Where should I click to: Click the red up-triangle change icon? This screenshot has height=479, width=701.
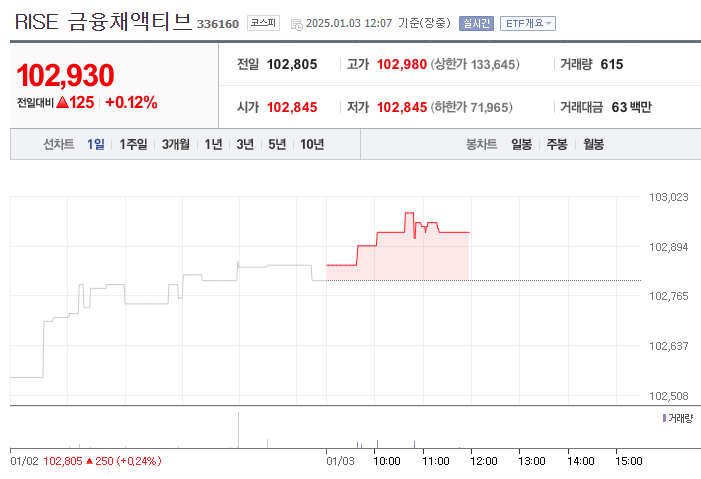click(63, 102)
